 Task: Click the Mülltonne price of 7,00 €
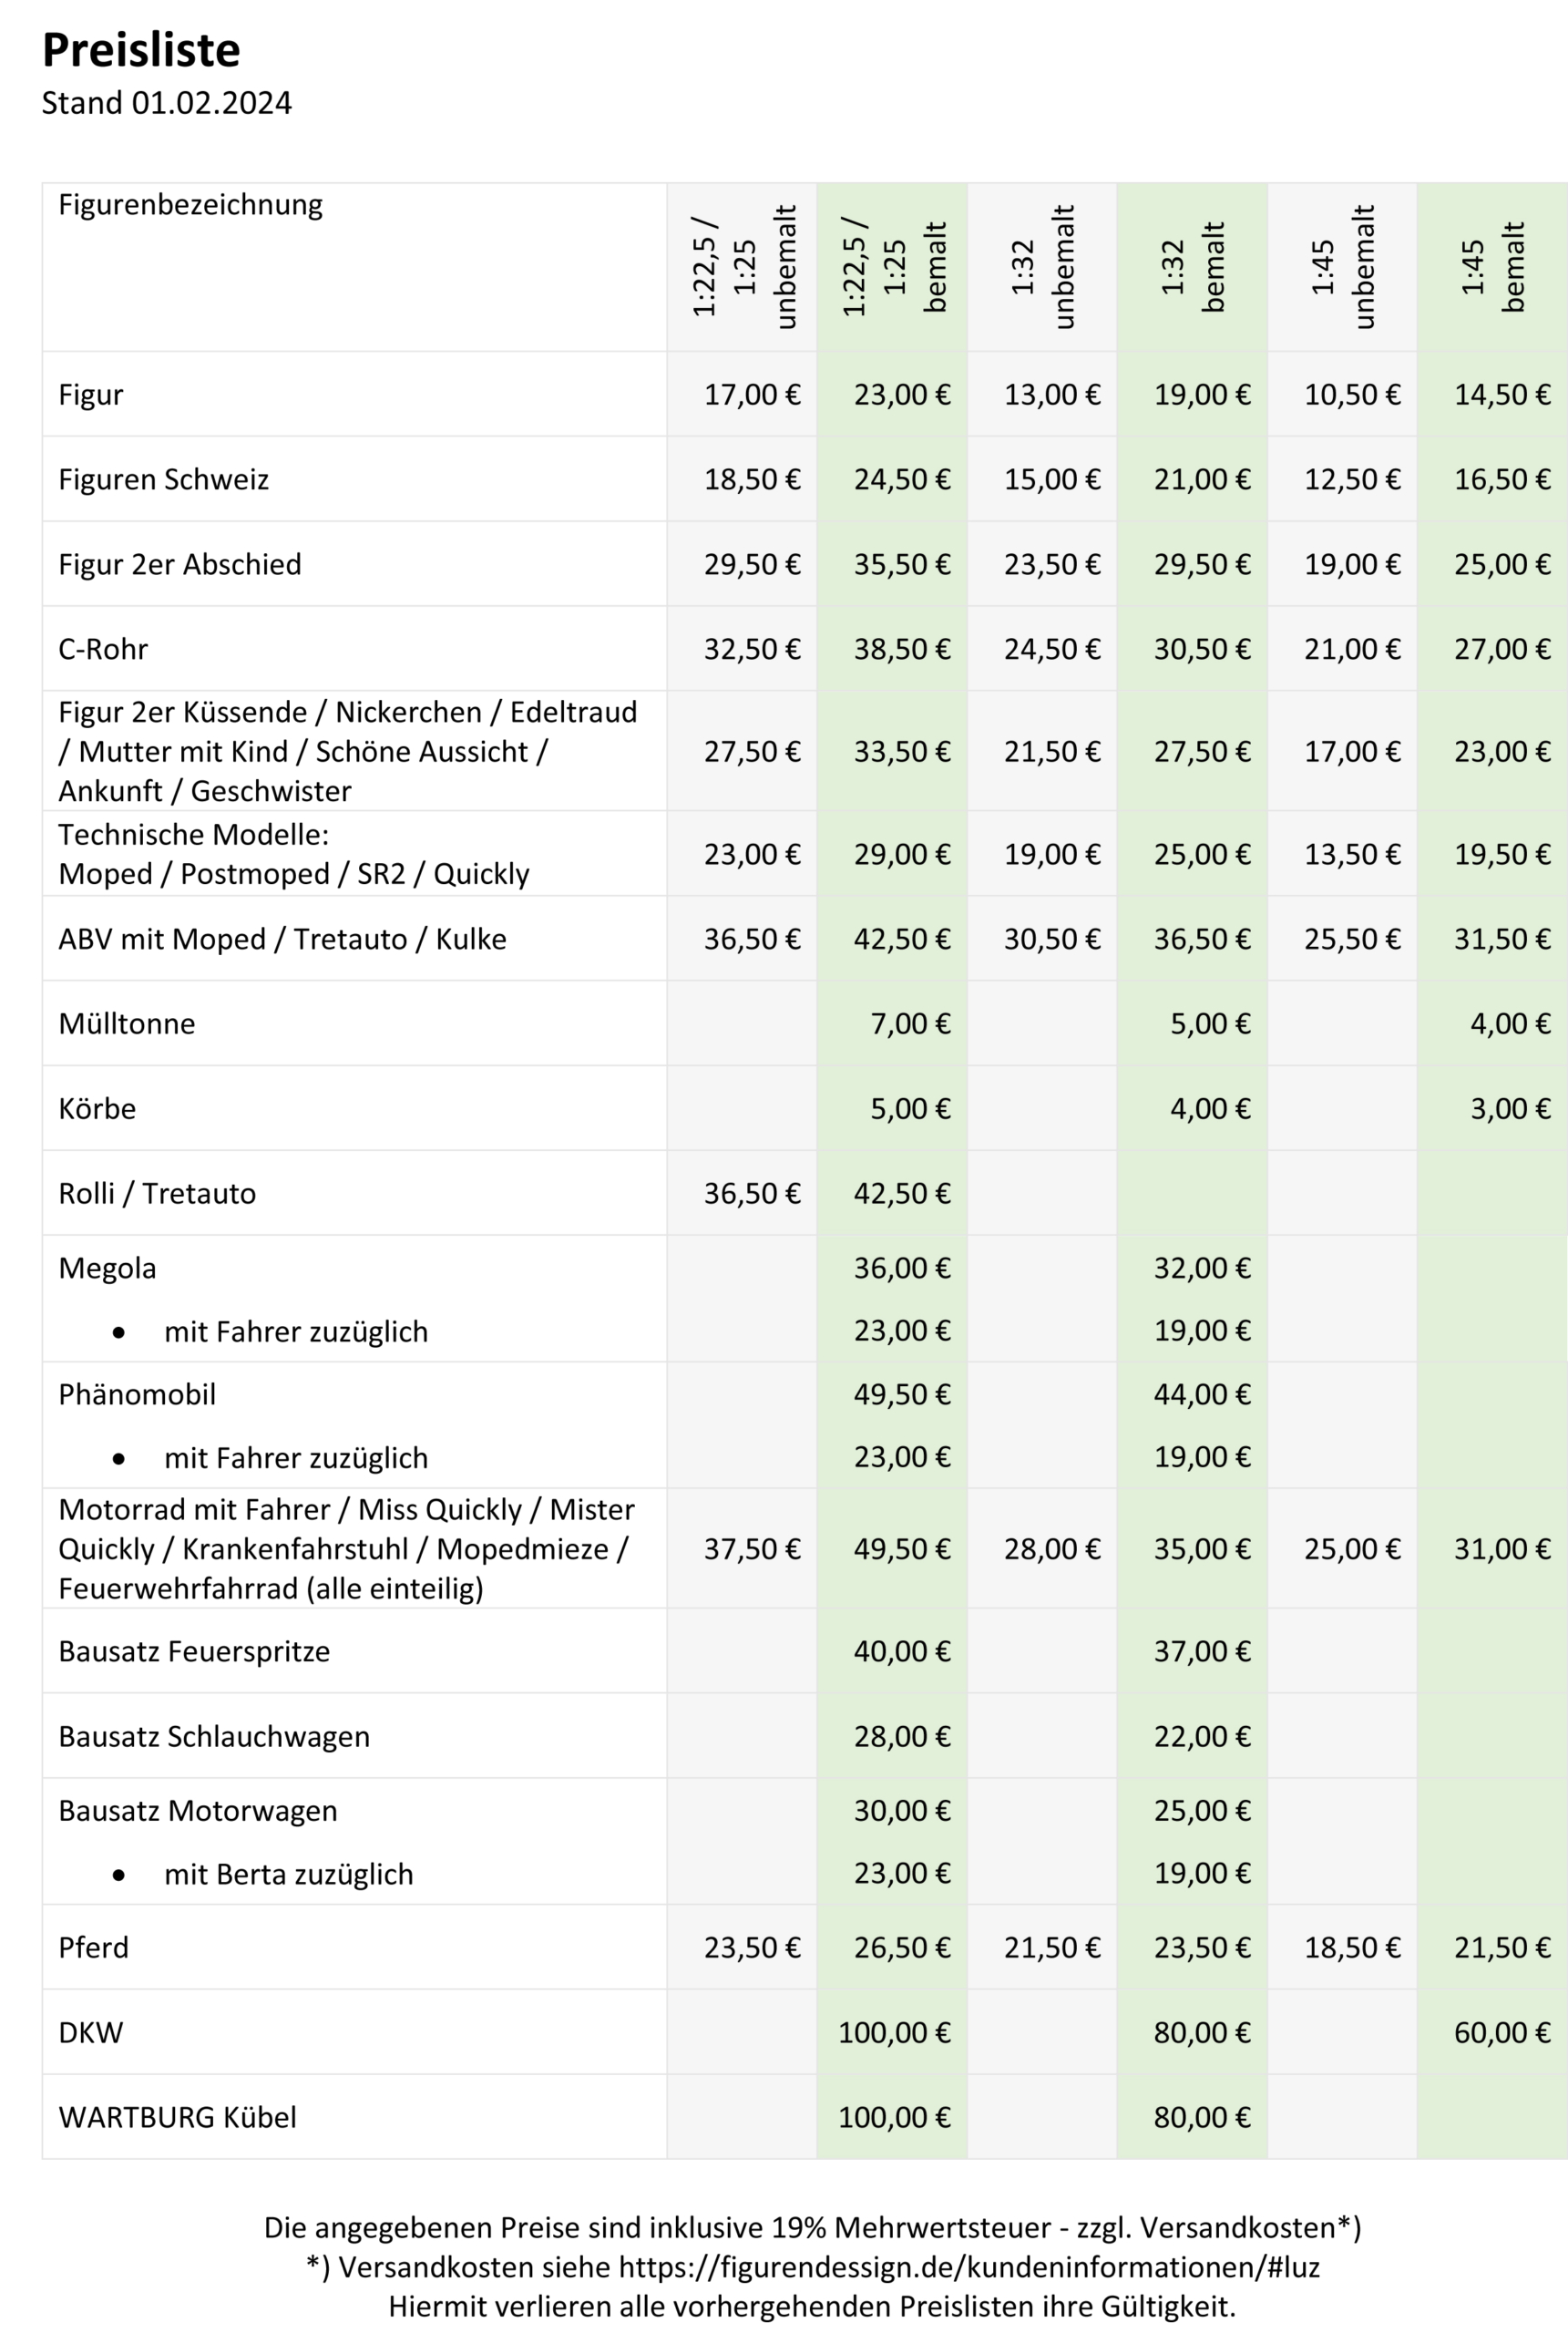click(909, 1023)
